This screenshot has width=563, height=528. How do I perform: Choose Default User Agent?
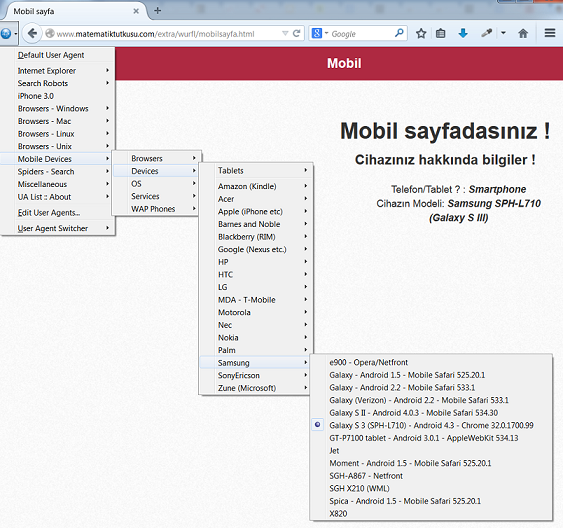(x=58, y=55)
